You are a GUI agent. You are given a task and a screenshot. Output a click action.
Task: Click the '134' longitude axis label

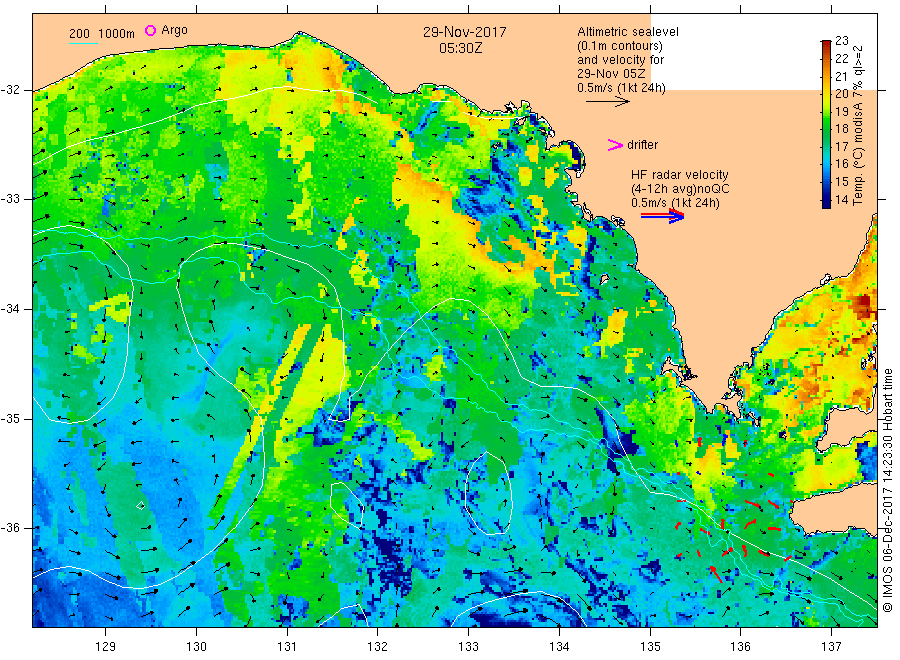pyautogui.click(x=559, y=647)
